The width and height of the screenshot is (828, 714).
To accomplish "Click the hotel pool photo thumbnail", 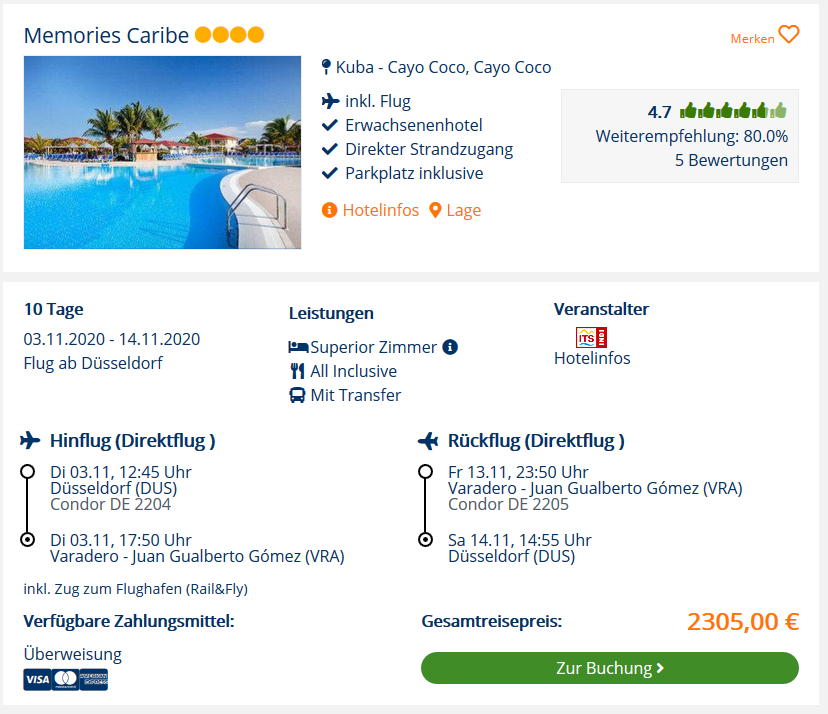I will click(162, 152).
